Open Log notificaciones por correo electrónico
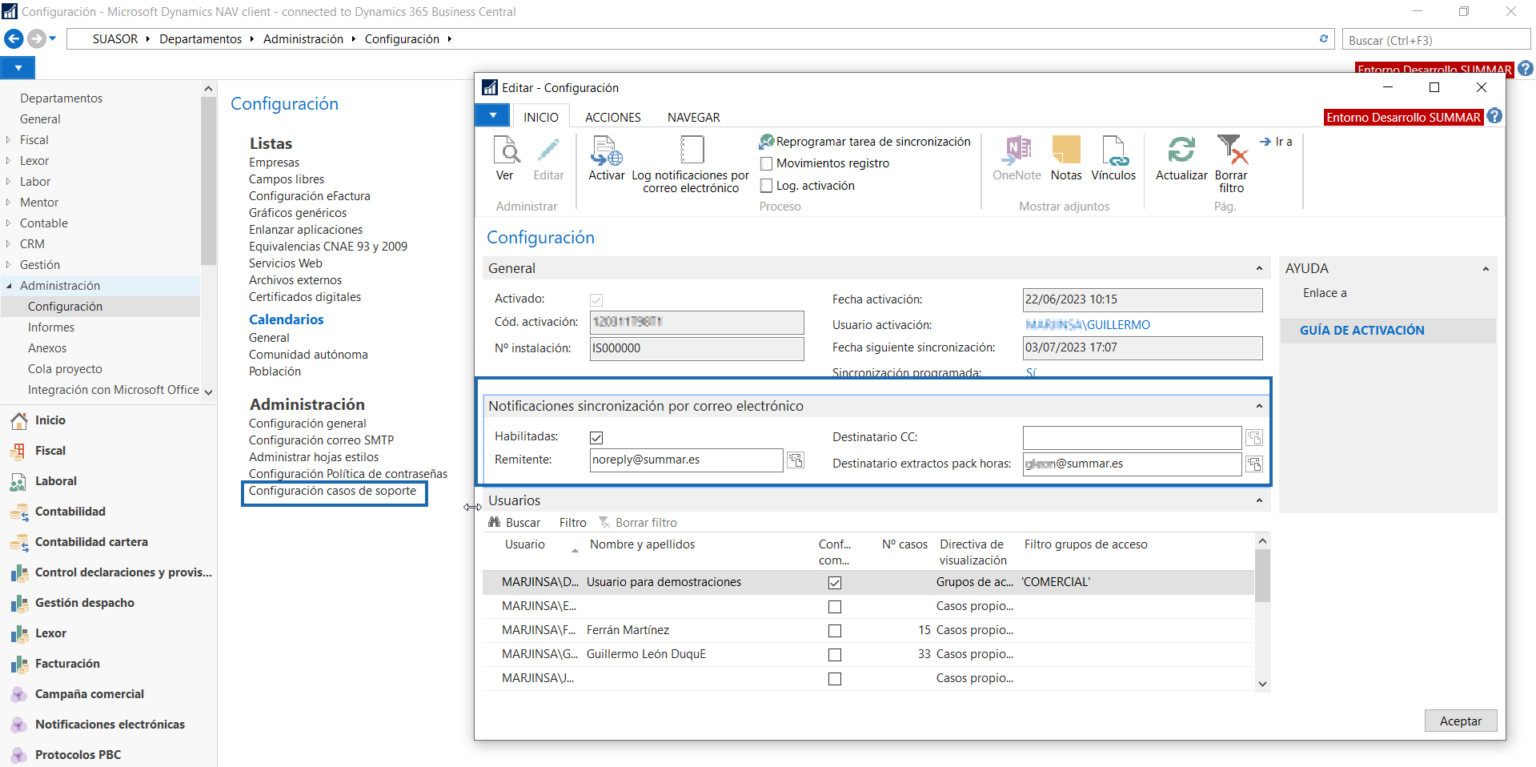Screen dimensions: 1536x767 [690, 151]
